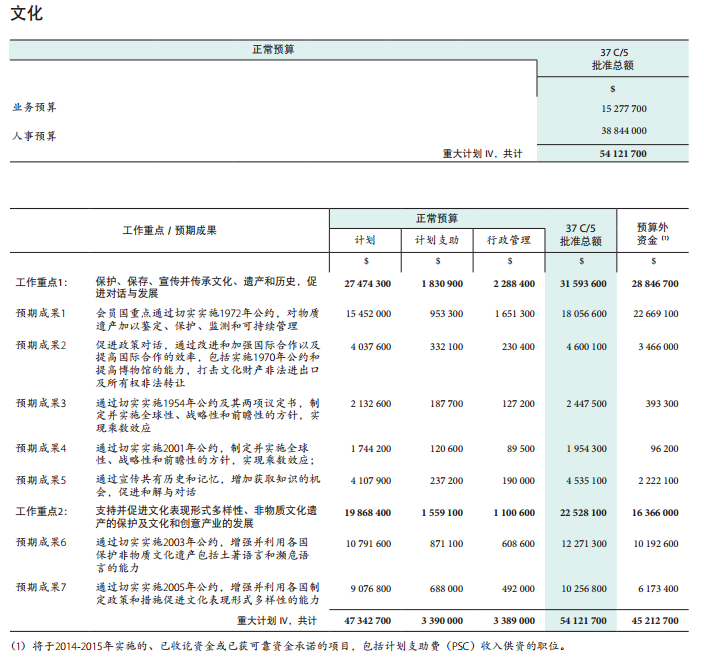Click the 45 212 700 extrabudgetary total
Viewport: 704px width, 658px height.
coord(655,621)
